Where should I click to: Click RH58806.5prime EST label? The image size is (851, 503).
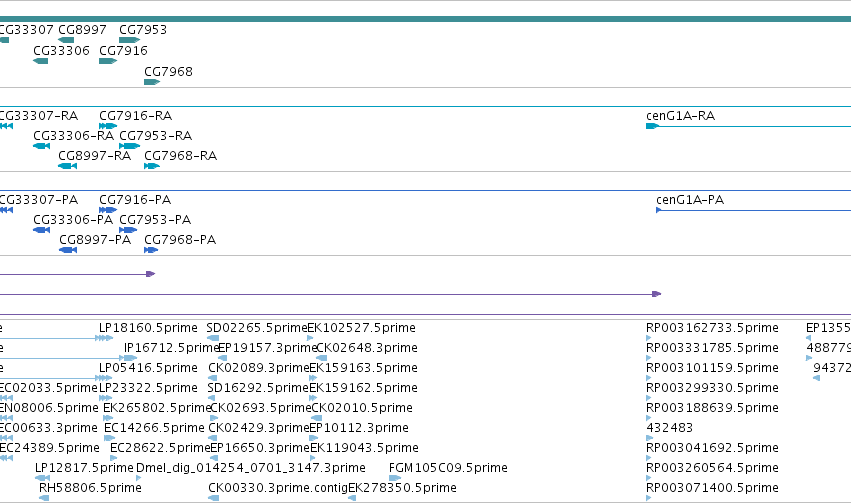(90, 488)
